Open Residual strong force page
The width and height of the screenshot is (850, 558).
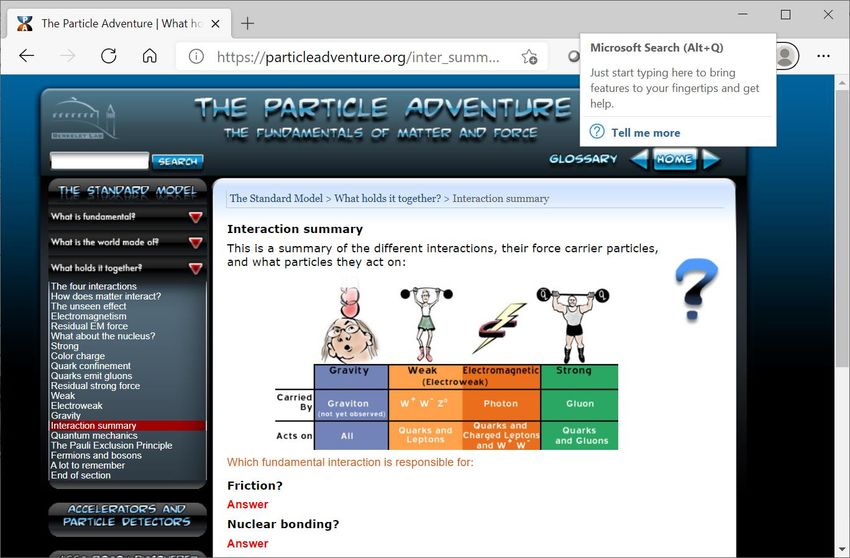(95, 386)
